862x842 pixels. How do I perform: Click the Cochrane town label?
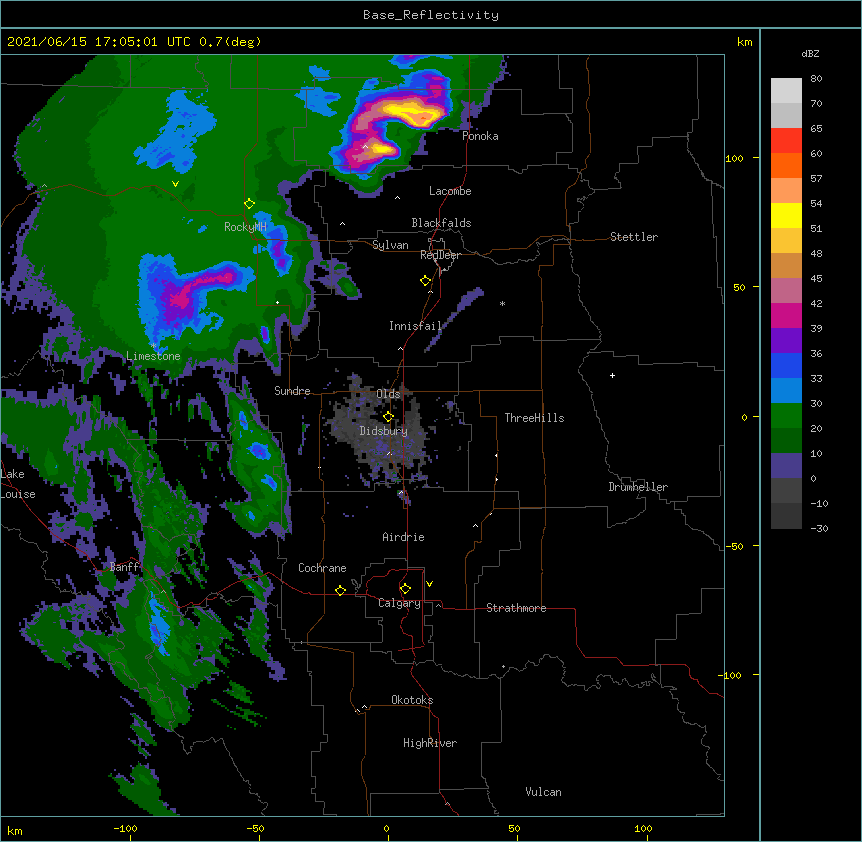point(322,568)
